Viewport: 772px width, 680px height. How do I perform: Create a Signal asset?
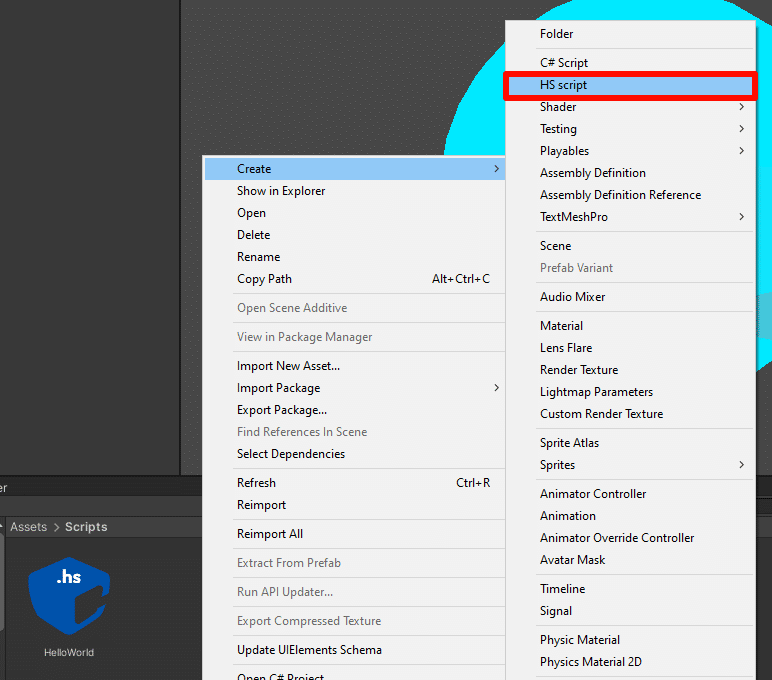click(630, 611)
